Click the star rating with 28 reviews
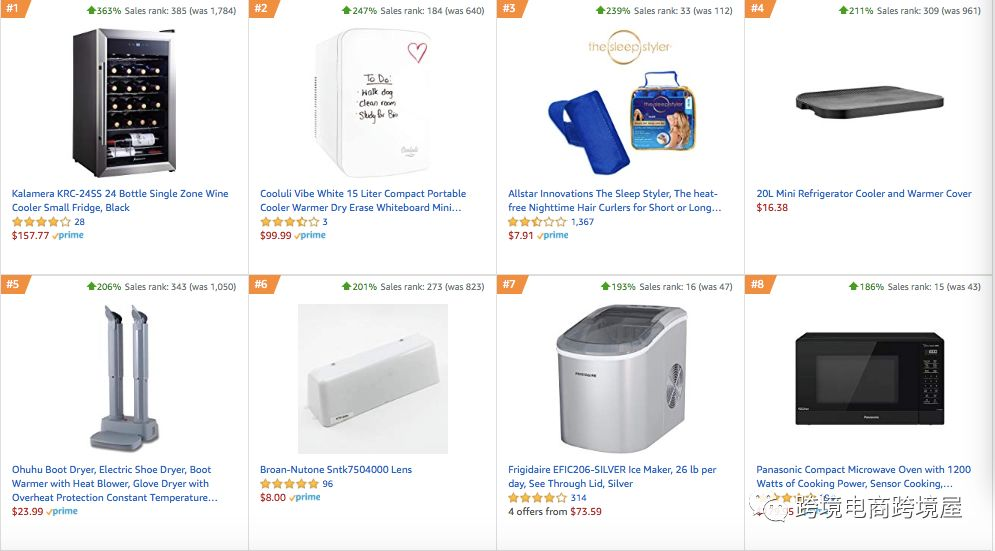This screenshot has height=551, width=995. tap(41, 222)
